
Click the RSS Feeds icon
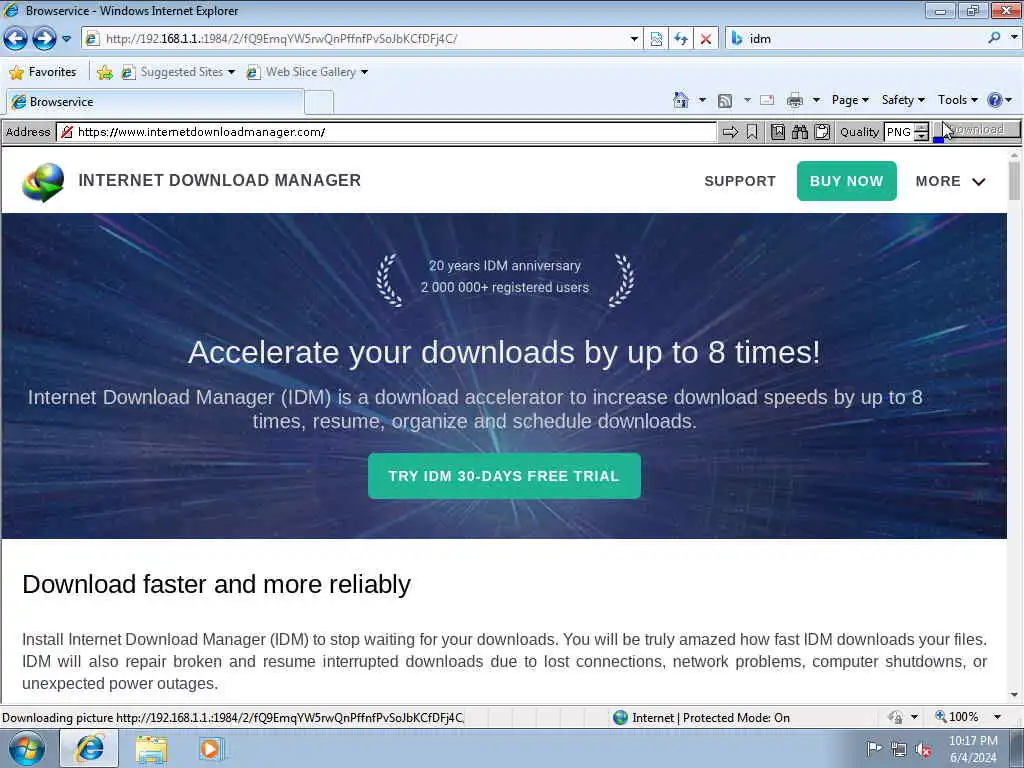[725, 101]
